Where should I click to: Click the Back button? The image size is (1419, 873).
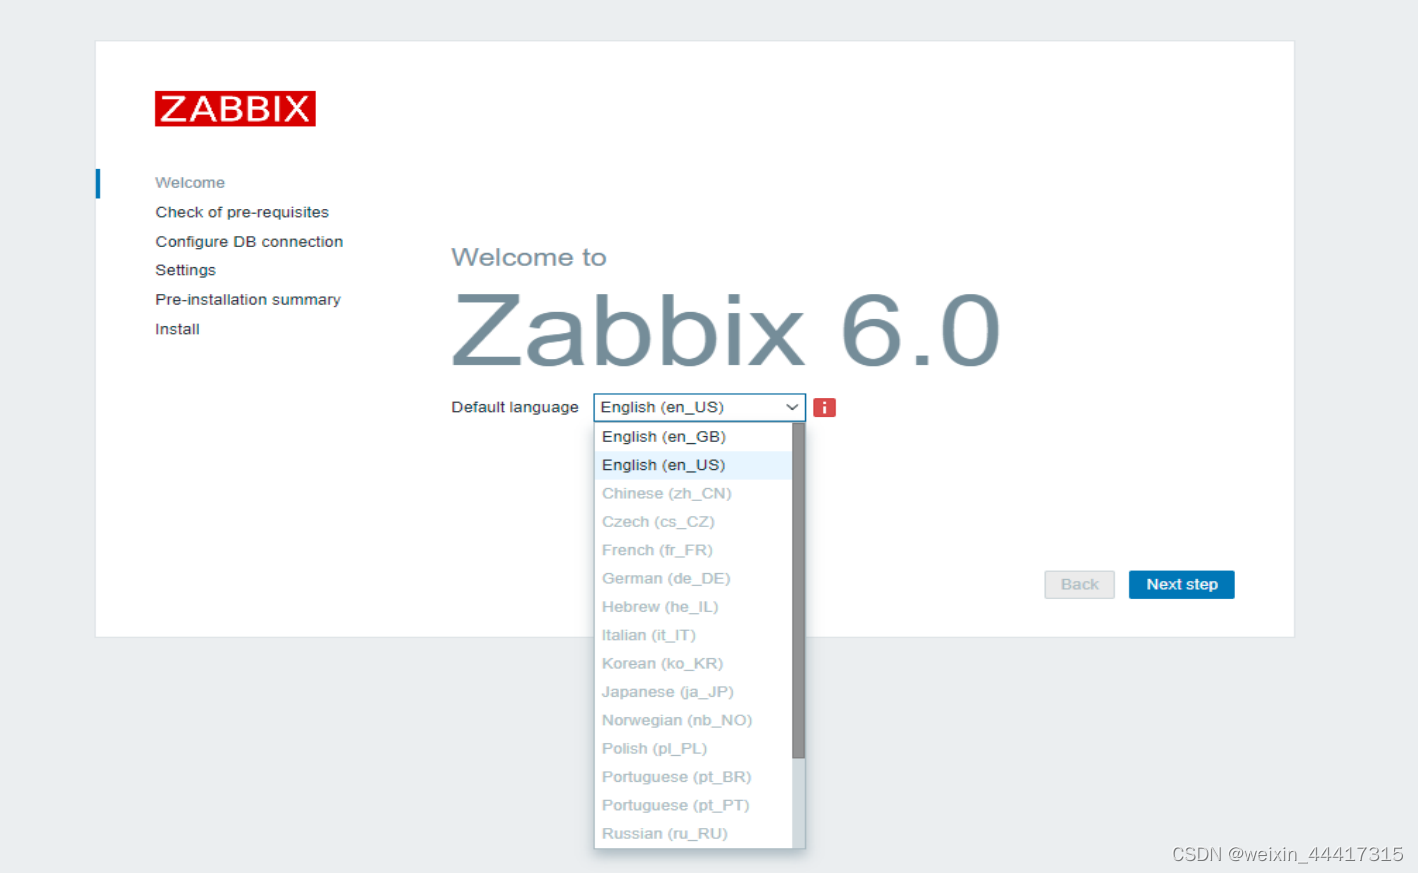click(x=1079, y=584)
